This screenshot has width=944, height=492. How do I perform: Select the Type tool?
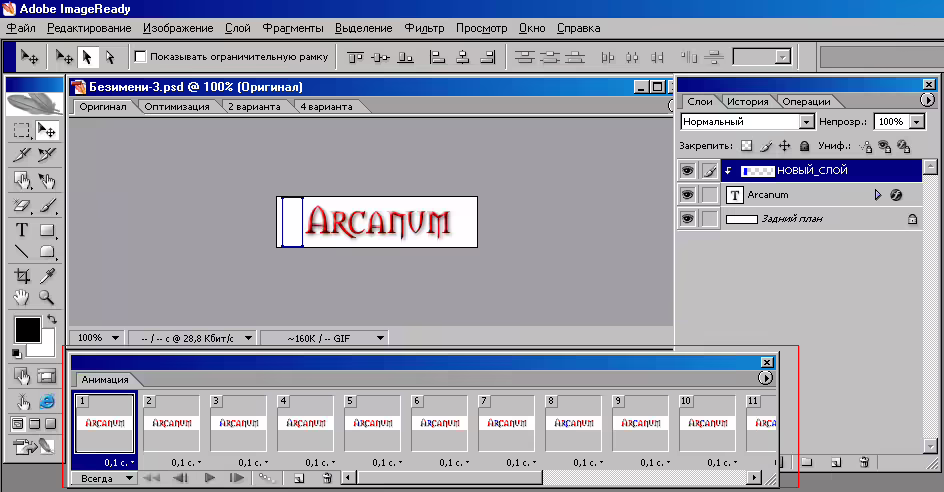pos(22,229)
